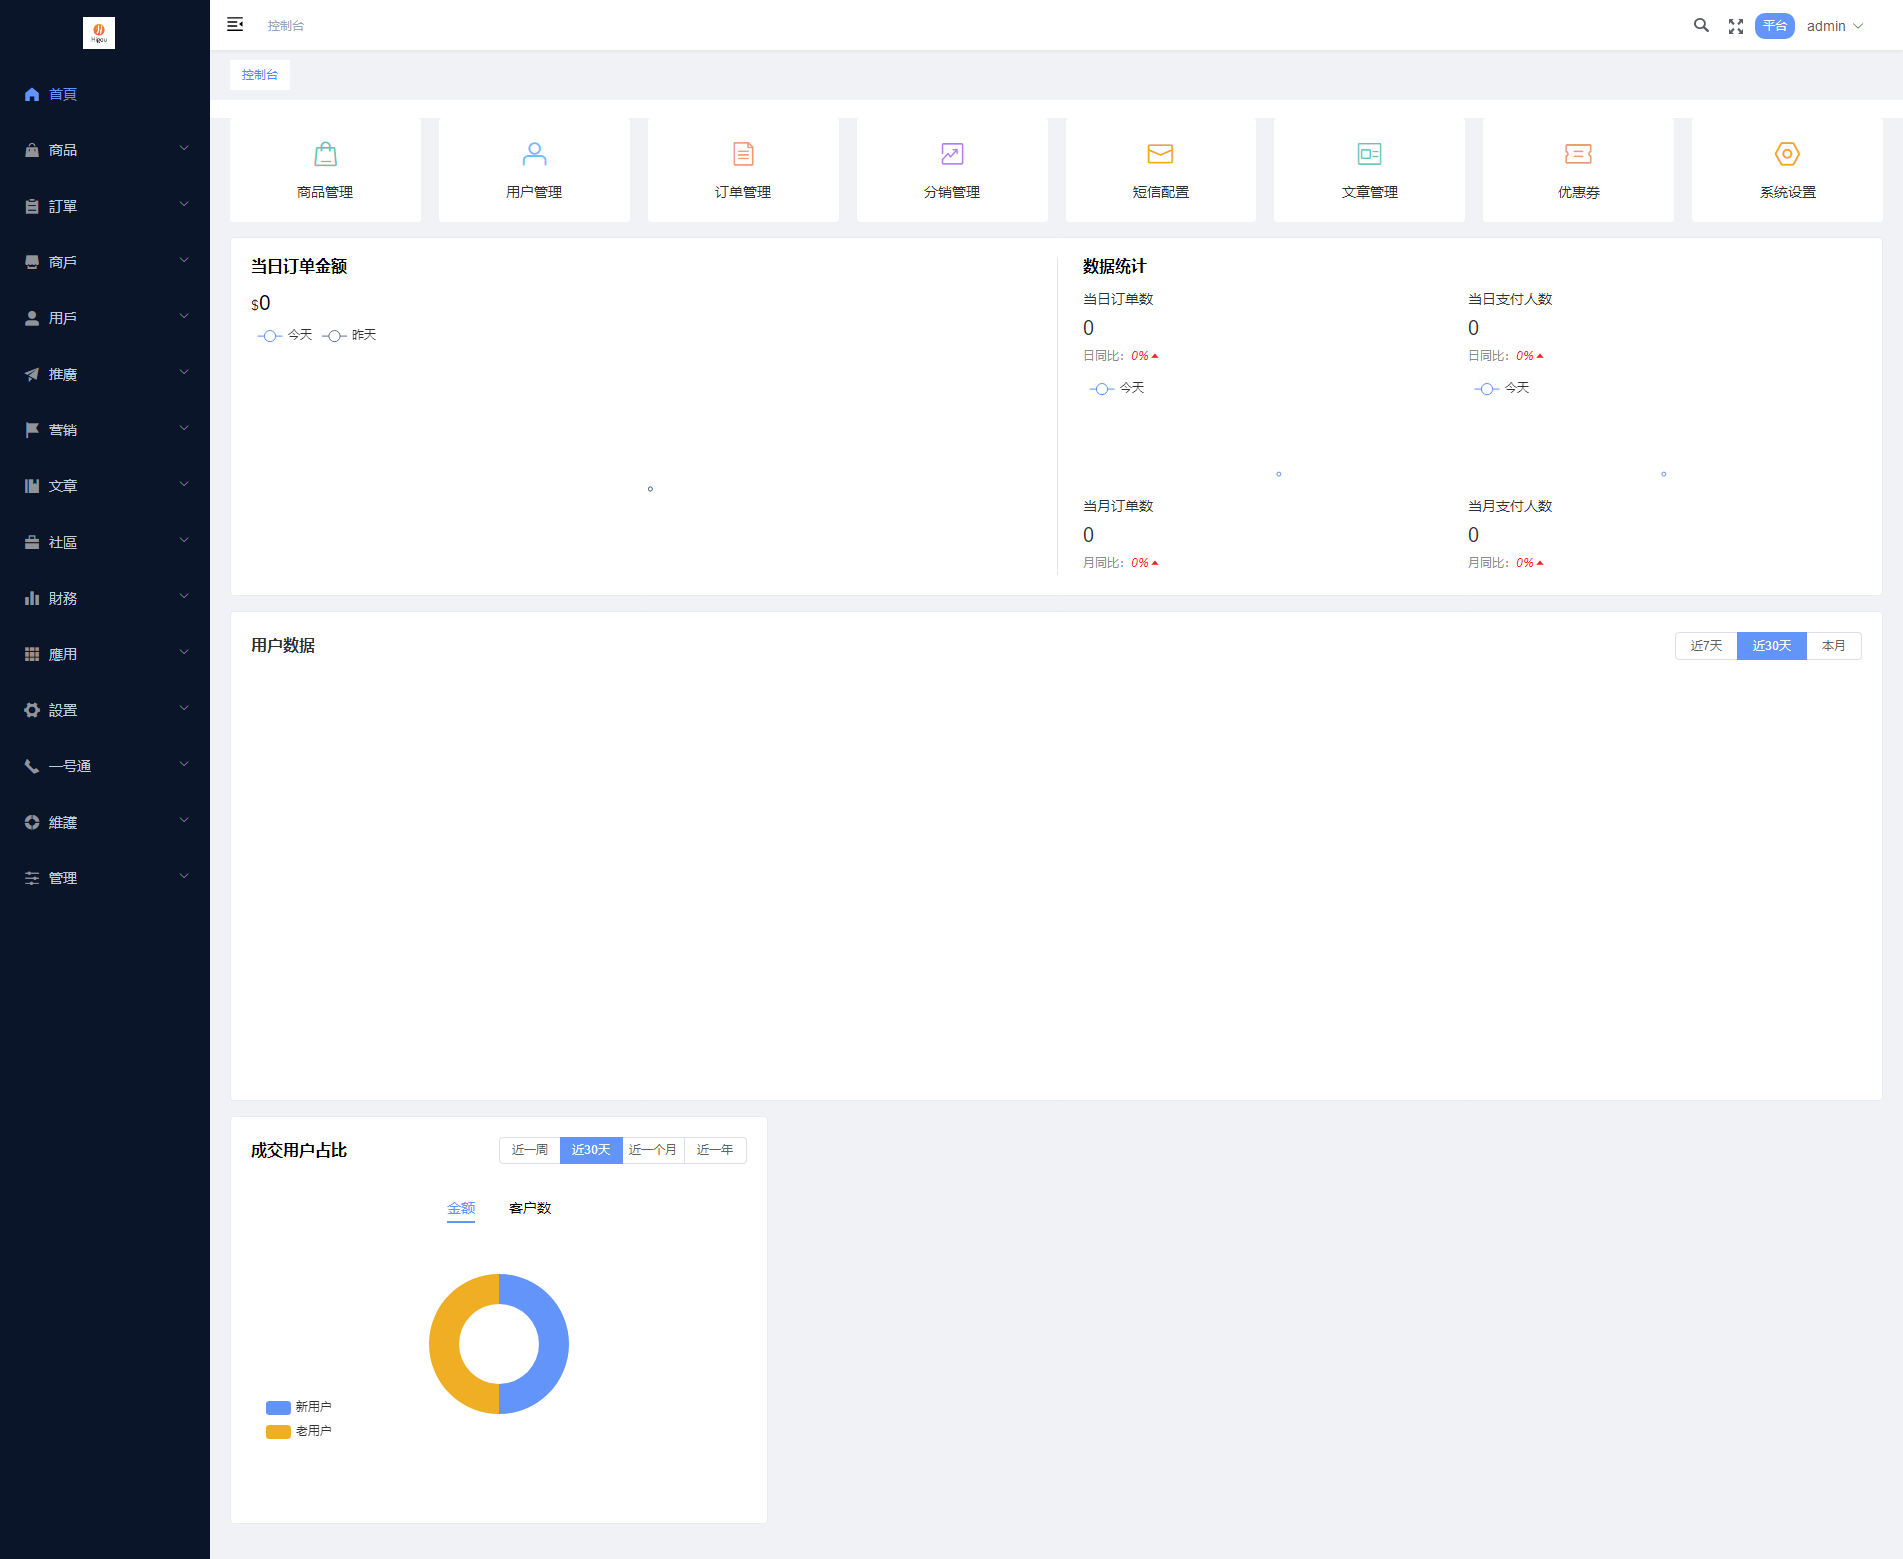Open 用户管理 user icon shortcut
The height and width of the screenshot is (1559, 1903).
534,154
